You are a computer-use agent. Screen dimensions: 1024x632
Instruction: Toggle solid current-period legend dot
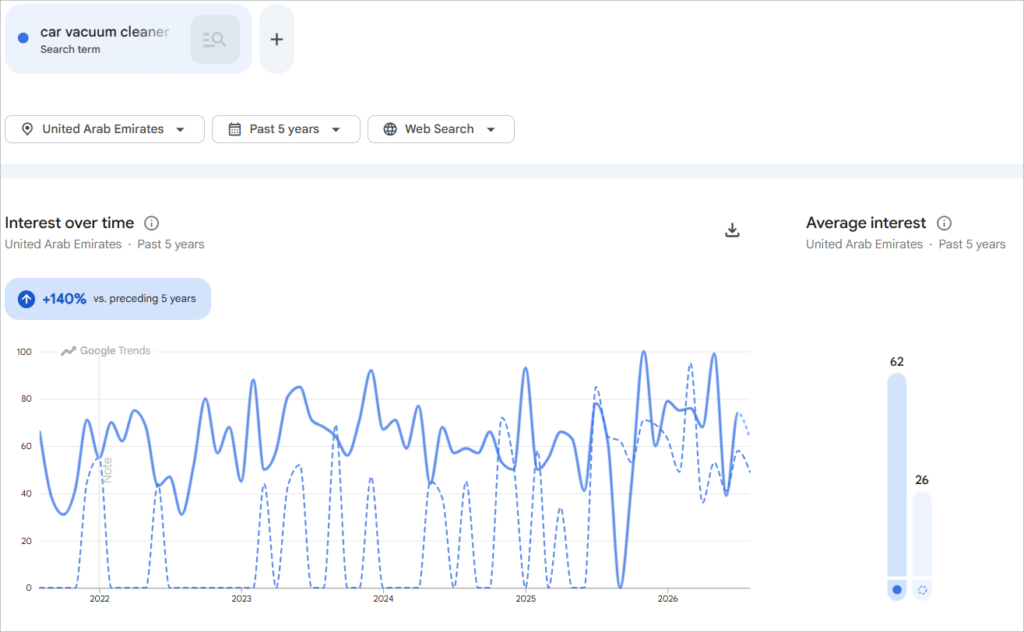coord(897,590)
